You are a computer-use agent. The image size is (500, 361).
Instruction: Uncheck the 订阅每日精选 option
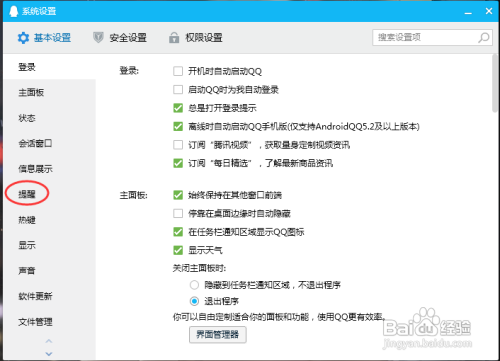coord(178,163)
